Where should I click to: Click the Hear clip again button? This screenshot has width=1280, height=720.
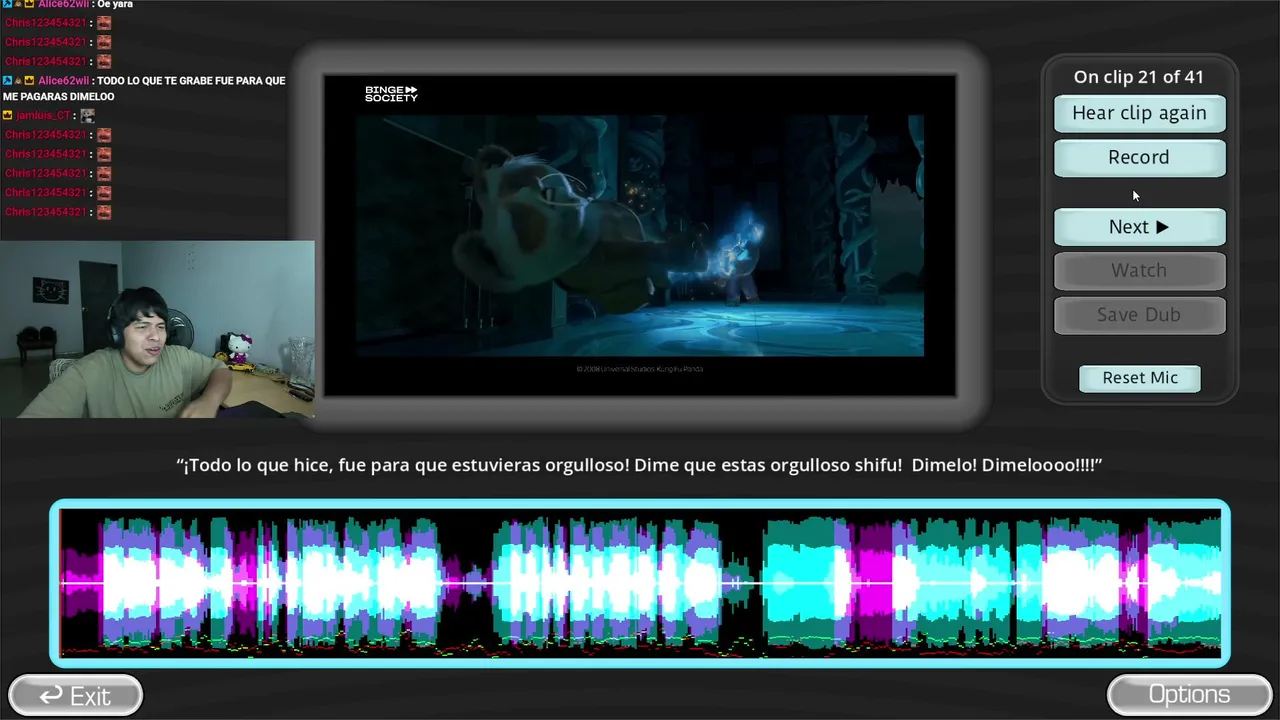(1139, 113)
